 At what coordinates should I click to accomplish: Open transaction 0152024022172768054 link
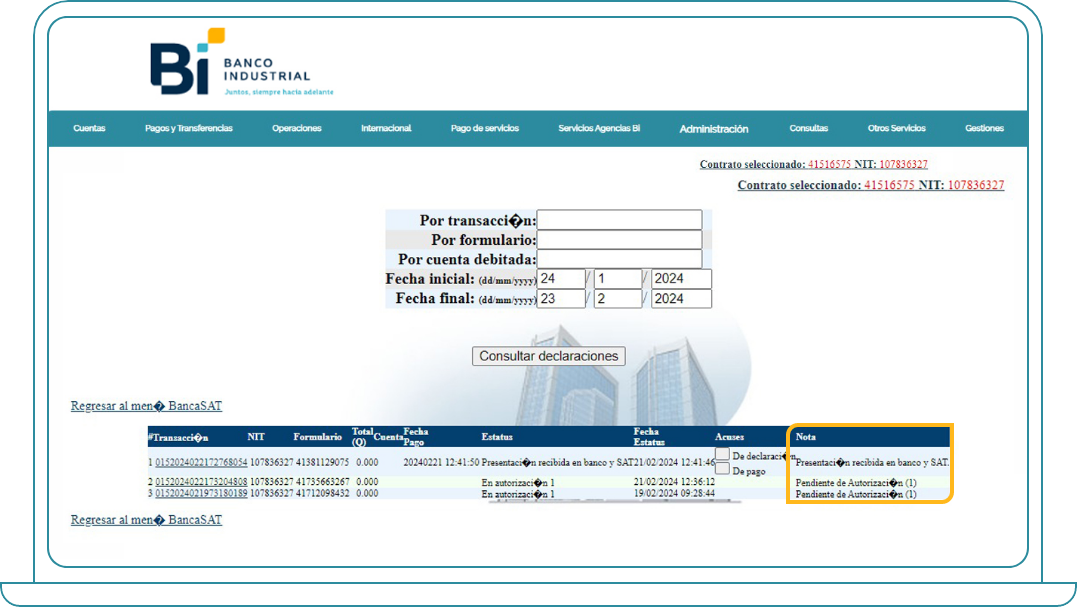201,463
